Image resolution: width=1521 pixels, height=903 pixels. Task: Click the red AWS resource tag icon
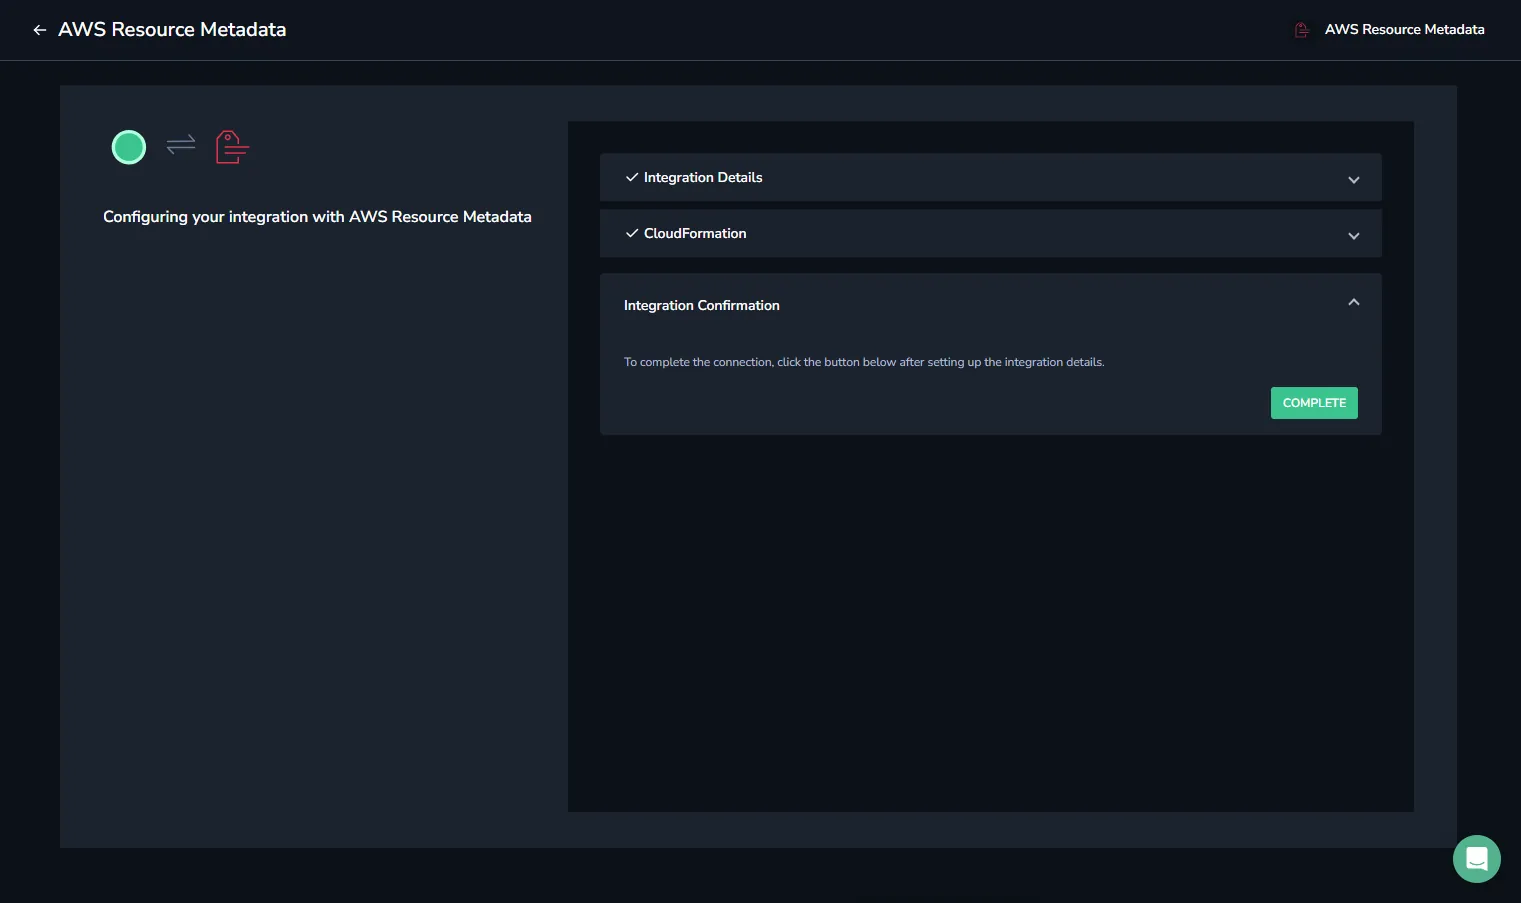(232, 147)
